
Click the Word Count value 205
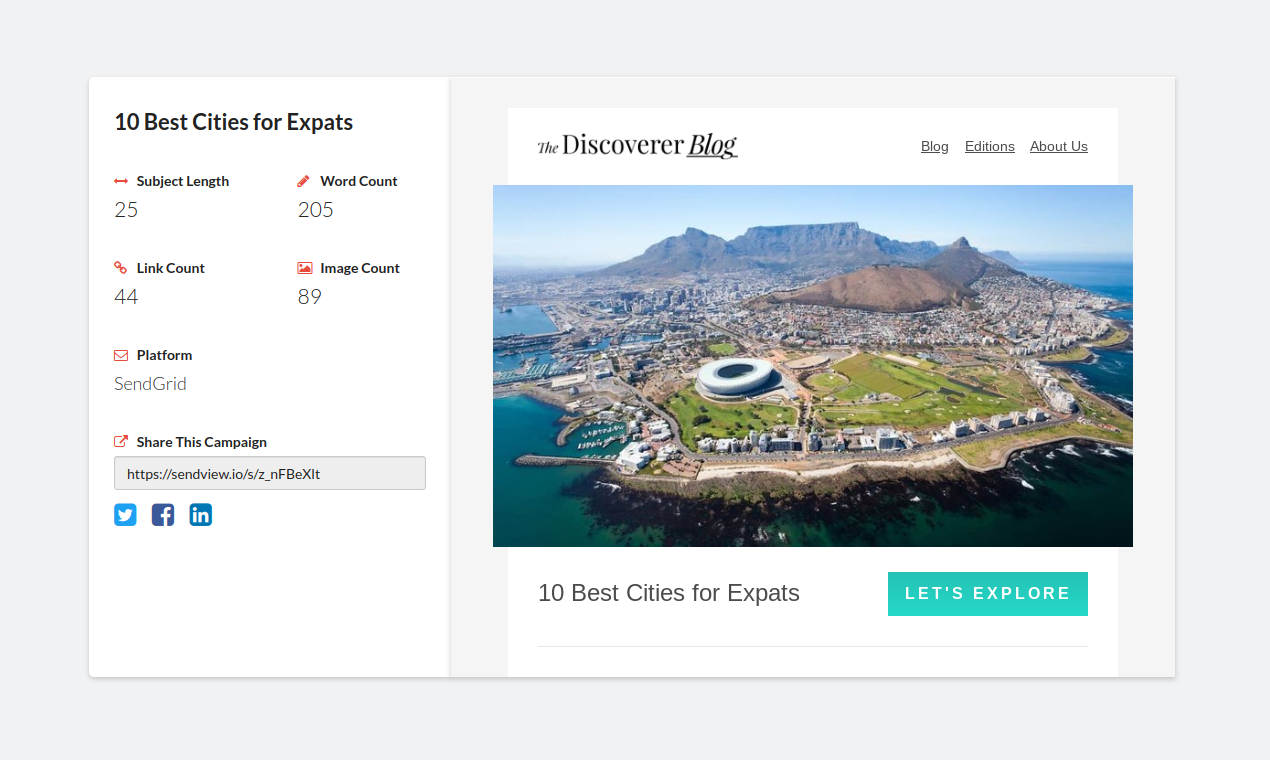(315, 210)
